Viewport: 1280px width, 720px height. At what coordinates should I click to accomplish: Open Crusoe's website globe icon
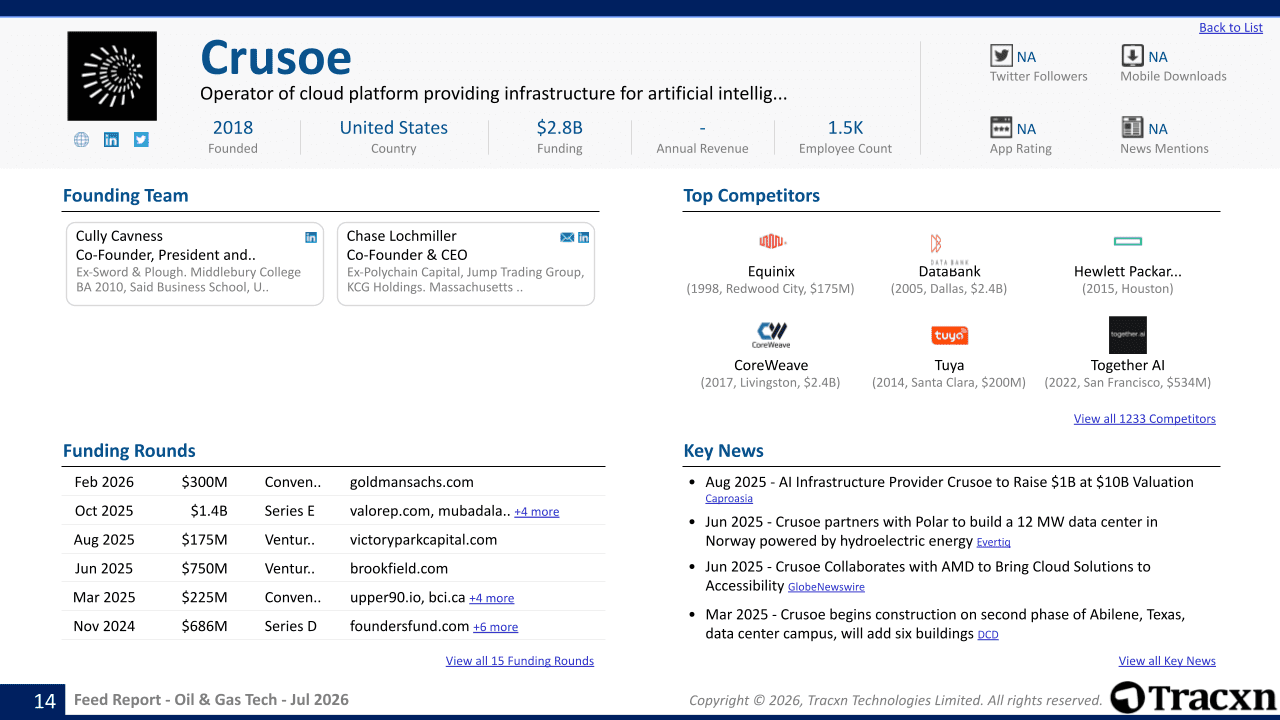pos(82,140)
